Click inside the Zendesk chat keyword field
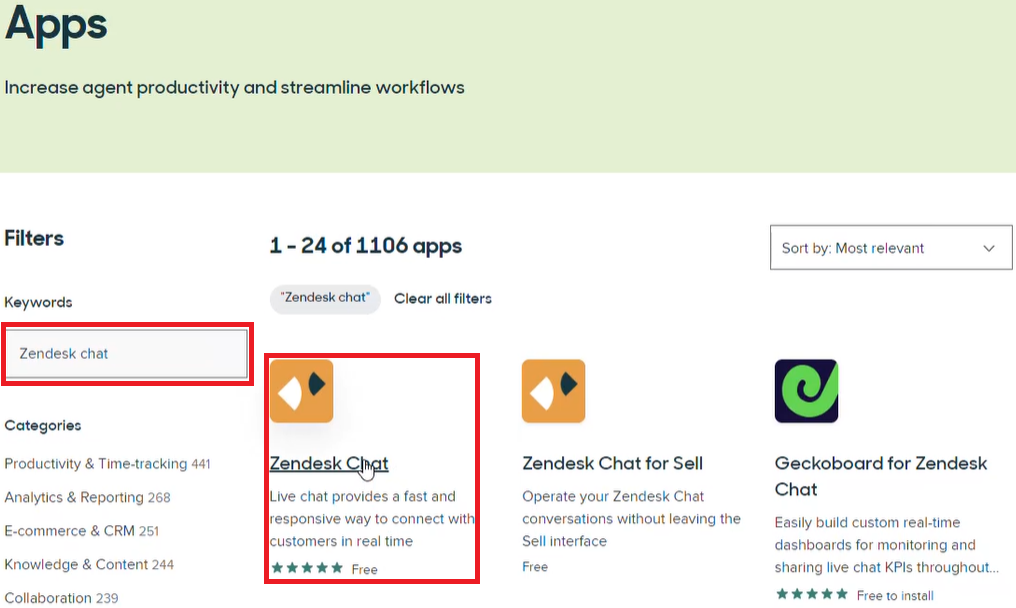This screenshot has height=608, width=1016. 126,353
